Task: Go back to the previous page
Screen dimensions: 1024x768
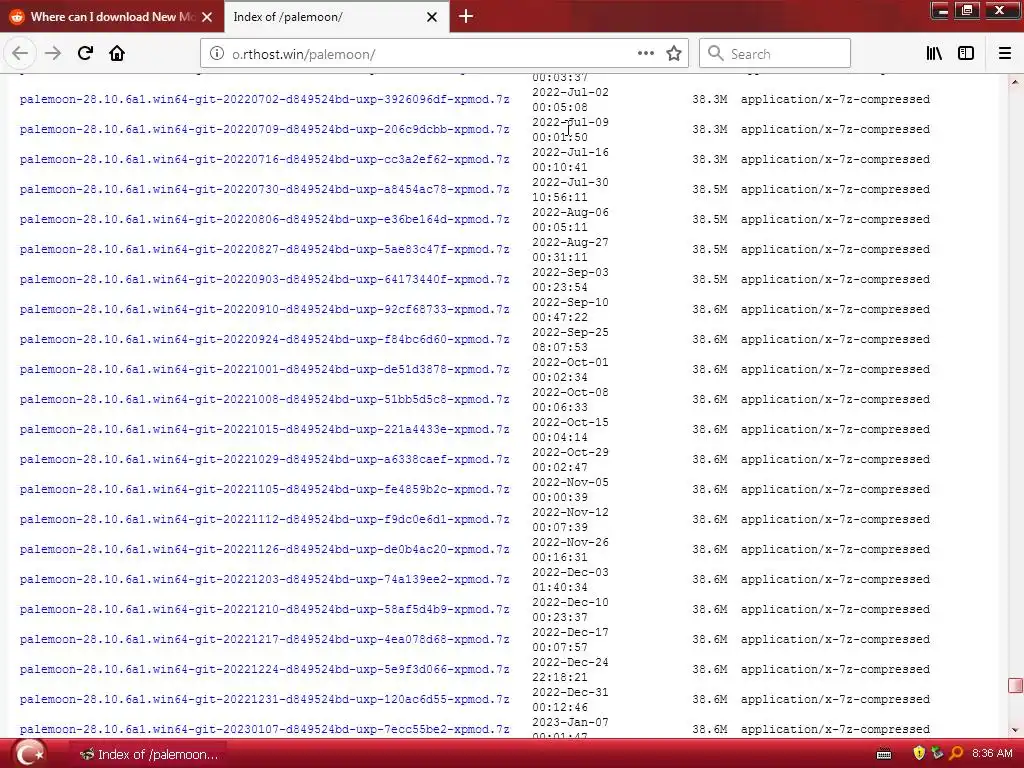Action: [x=20, y=54]
